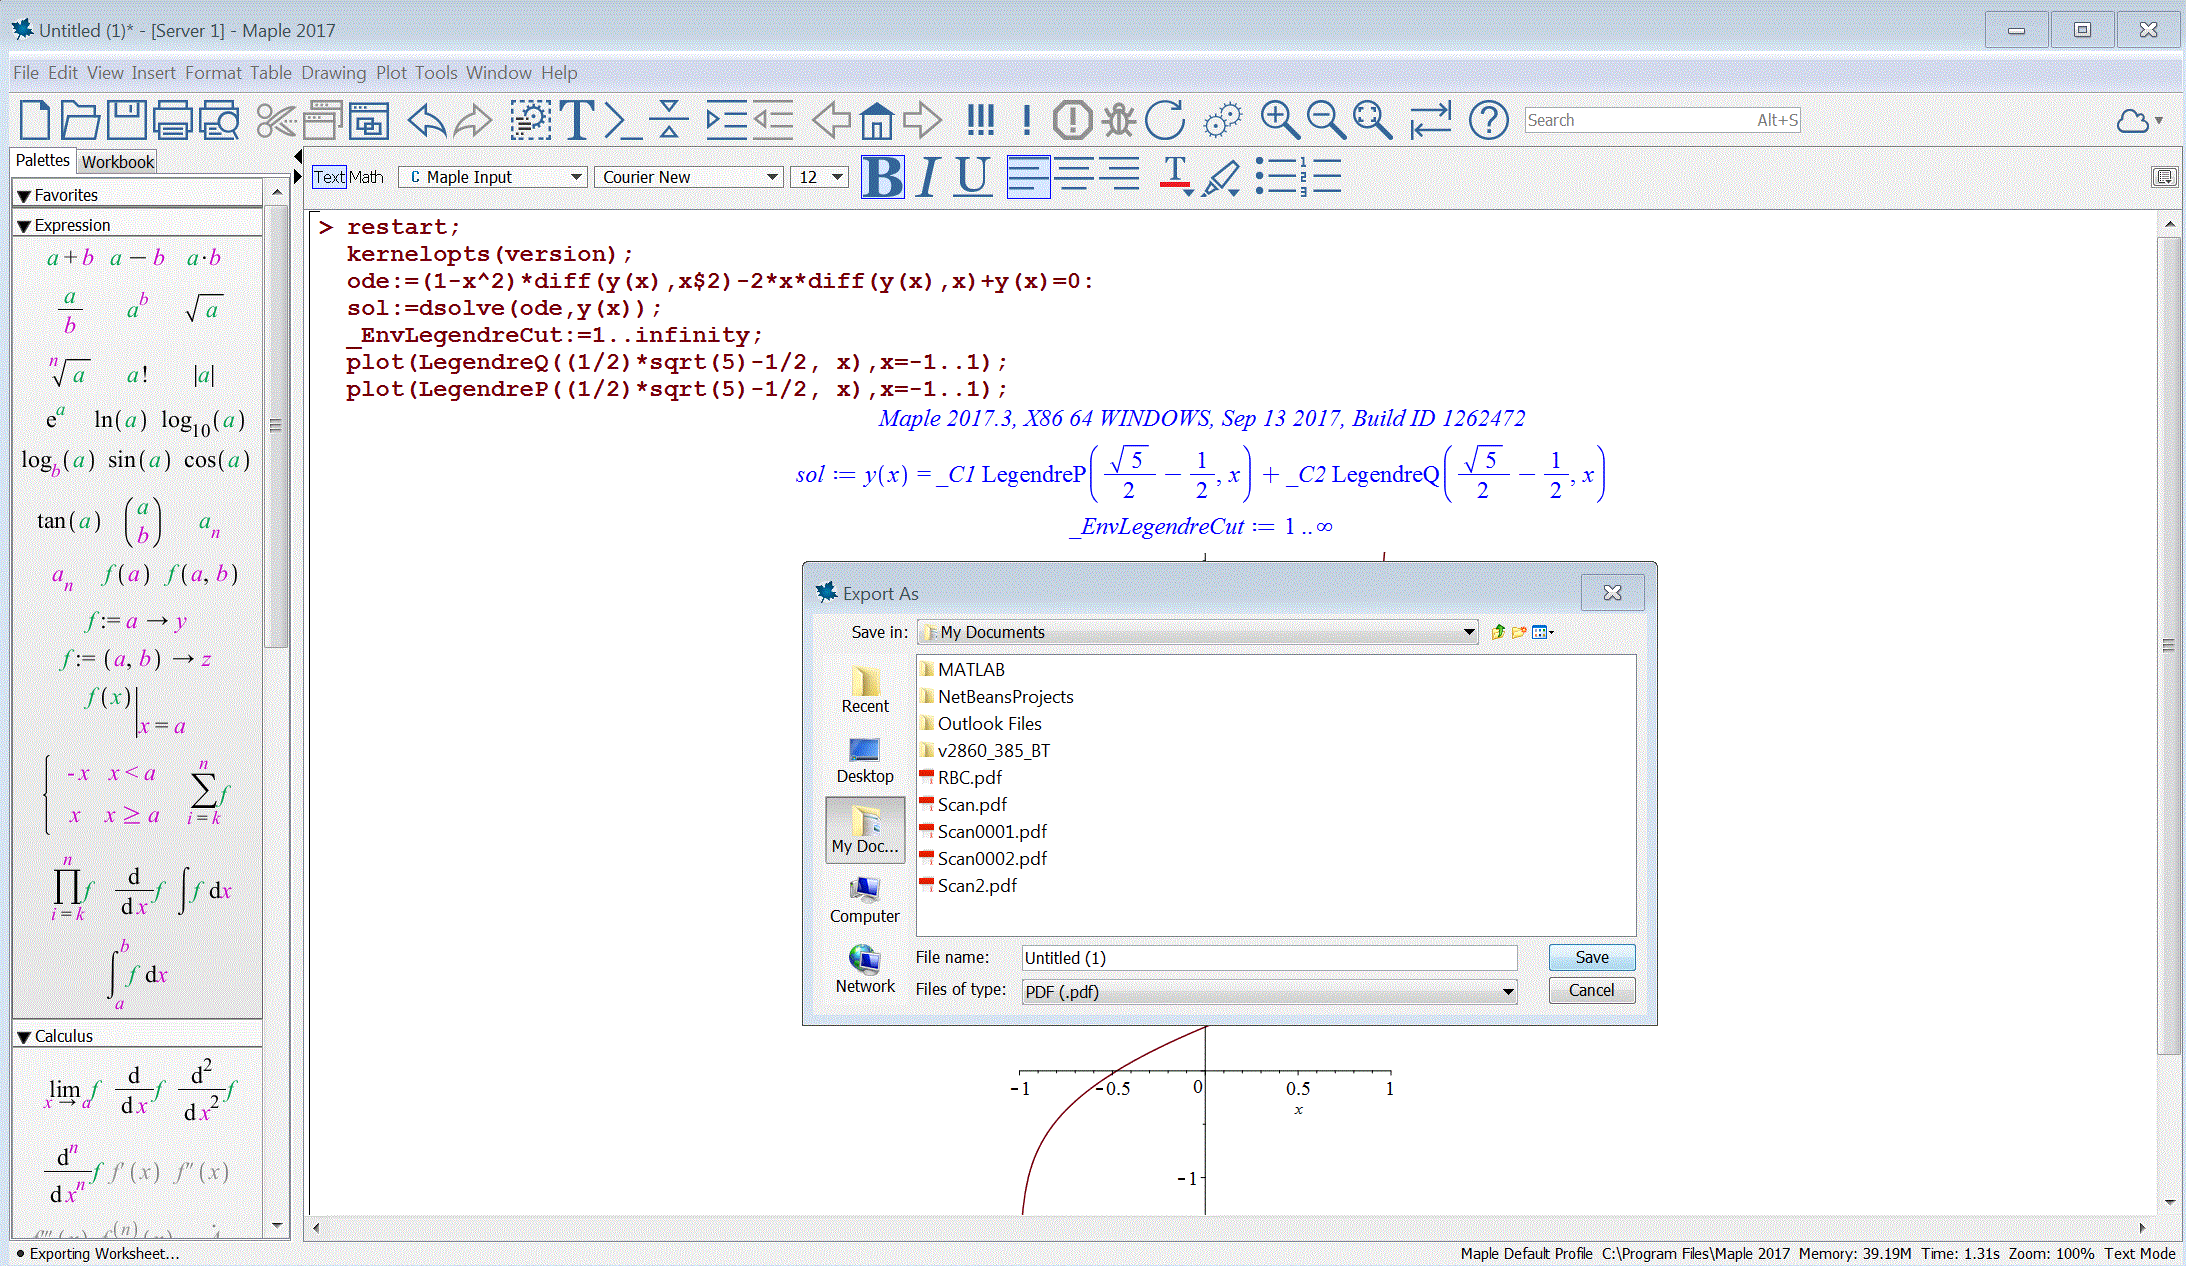Undo the last action arrow icon
Screen dimensions: 2186x1266
[x=427, y=120]
